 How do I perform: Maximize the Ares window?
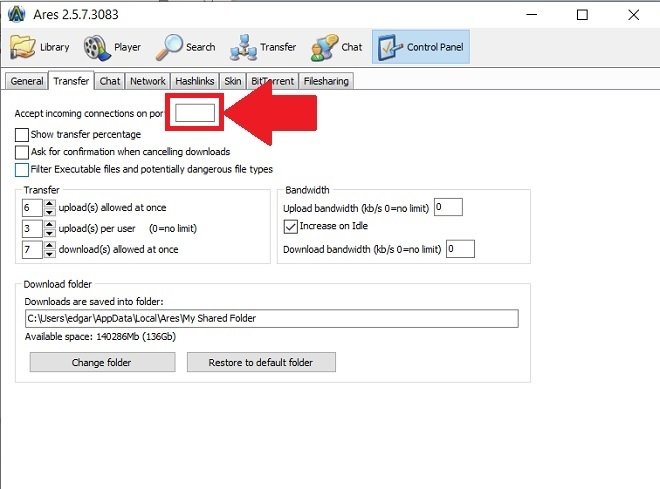pyautogui.click(x=583, y=15)
